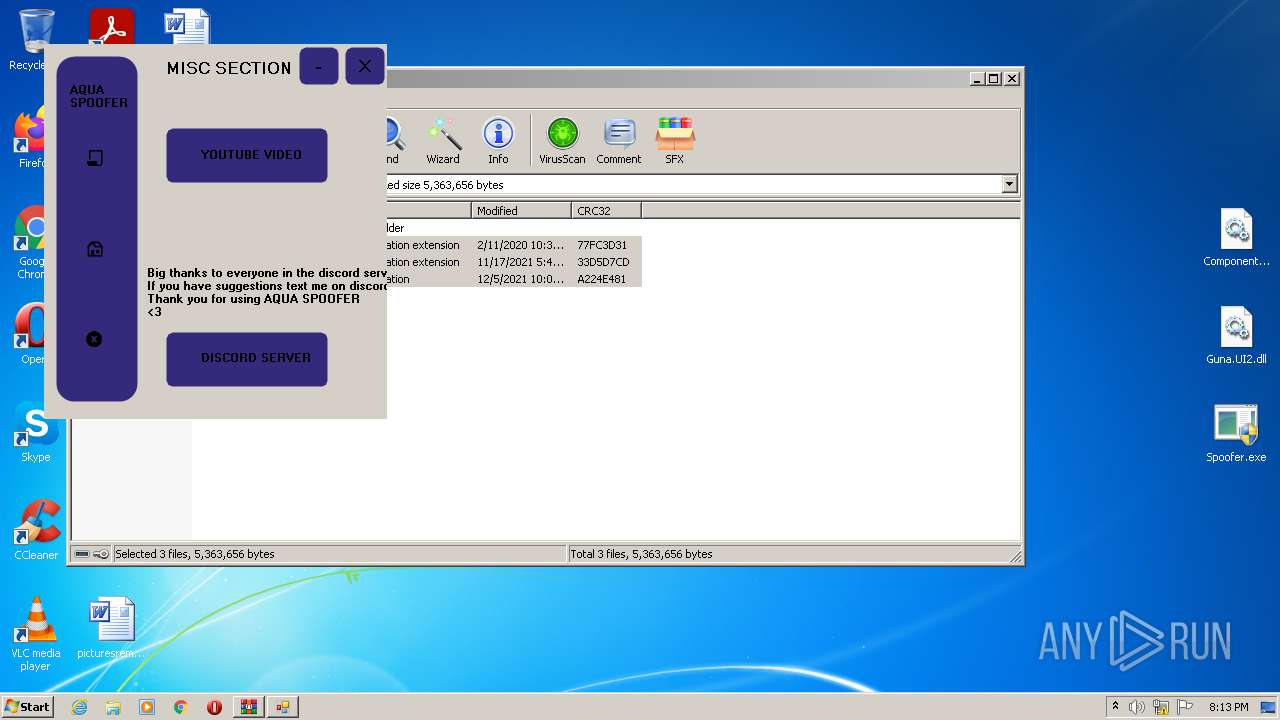Open Windows Explorer from the taskbar
The height and width of the screenshot is (720, 1280).
(113, 707)
